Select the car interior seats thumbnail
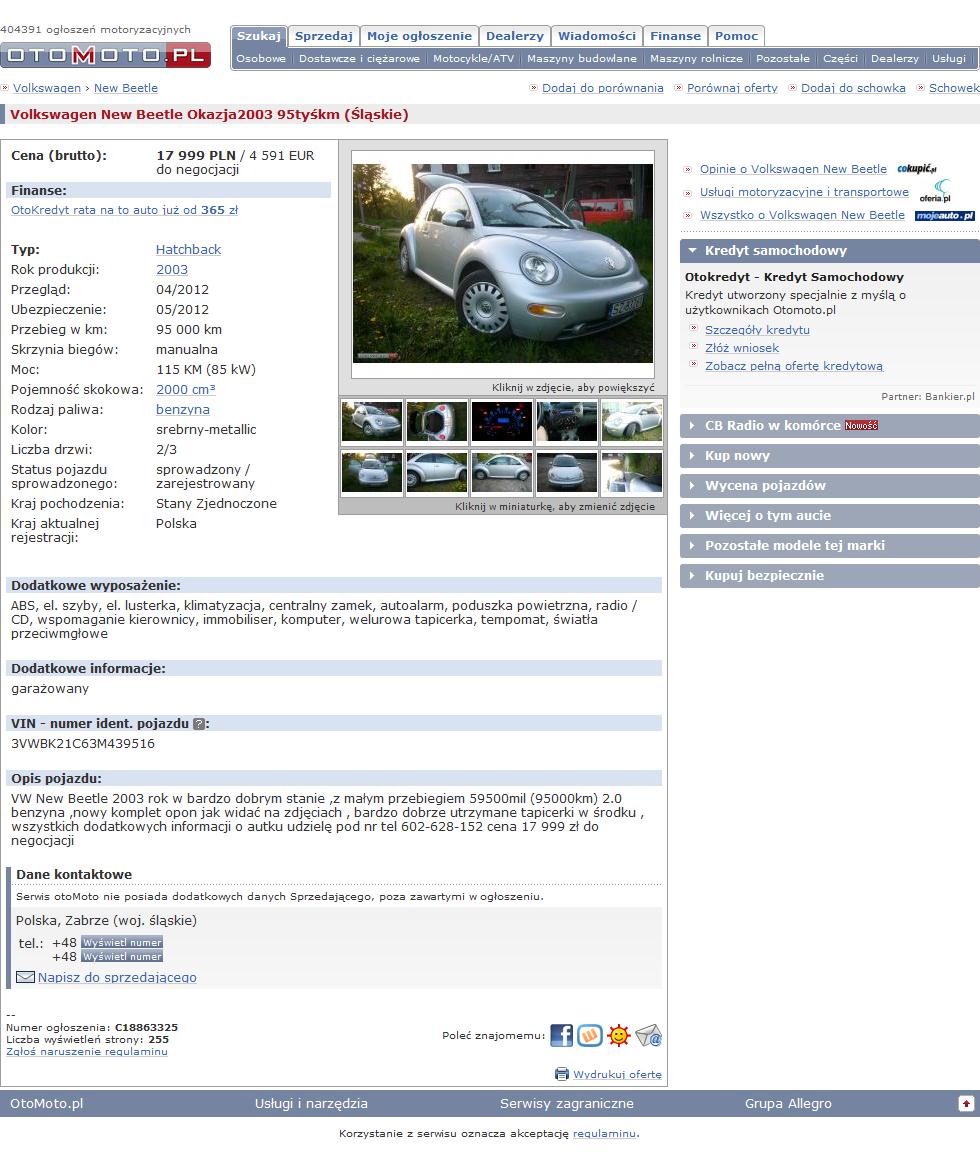Viewport: 980px width, 1159px height. (x=567, y=421)
